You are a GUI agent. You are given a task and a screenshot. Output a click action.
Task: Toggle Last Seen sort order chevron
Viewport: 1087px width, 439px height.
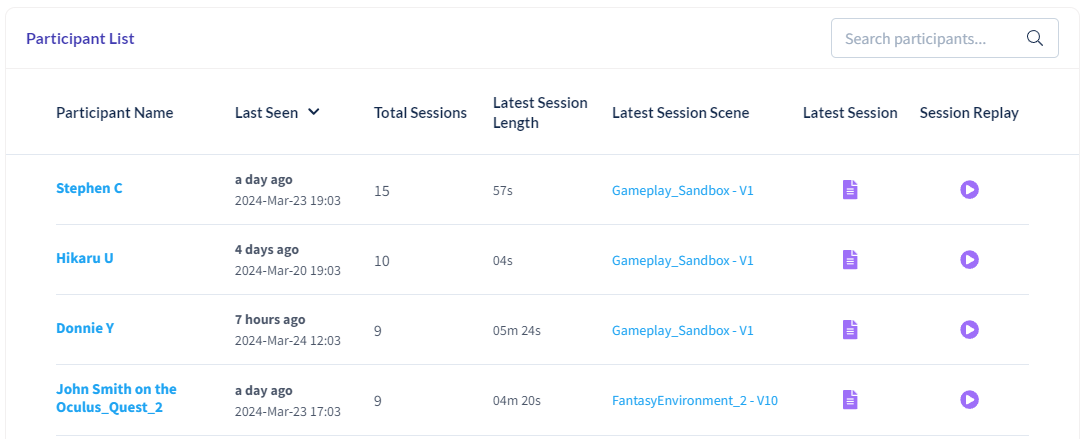[313, 112]
